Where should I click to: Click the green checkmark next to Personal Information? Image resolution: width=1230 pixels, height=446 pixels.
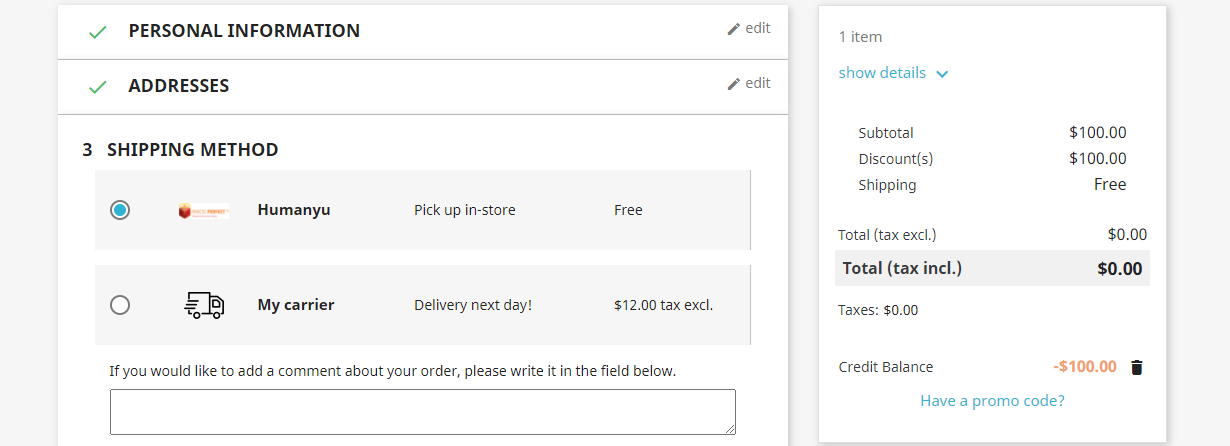coord(97,32)
